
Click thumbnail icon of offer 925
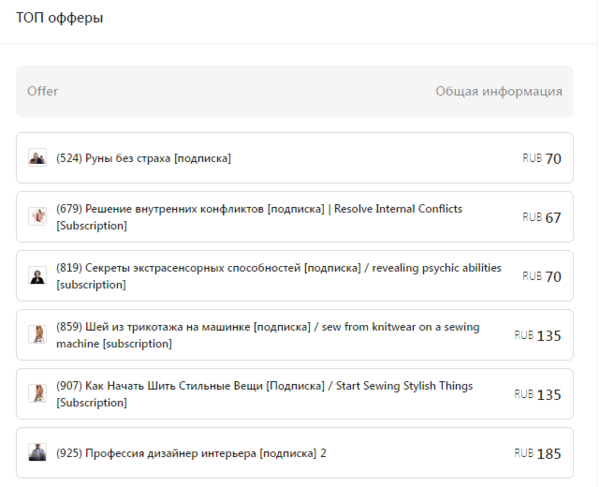(x=37, y=453)
